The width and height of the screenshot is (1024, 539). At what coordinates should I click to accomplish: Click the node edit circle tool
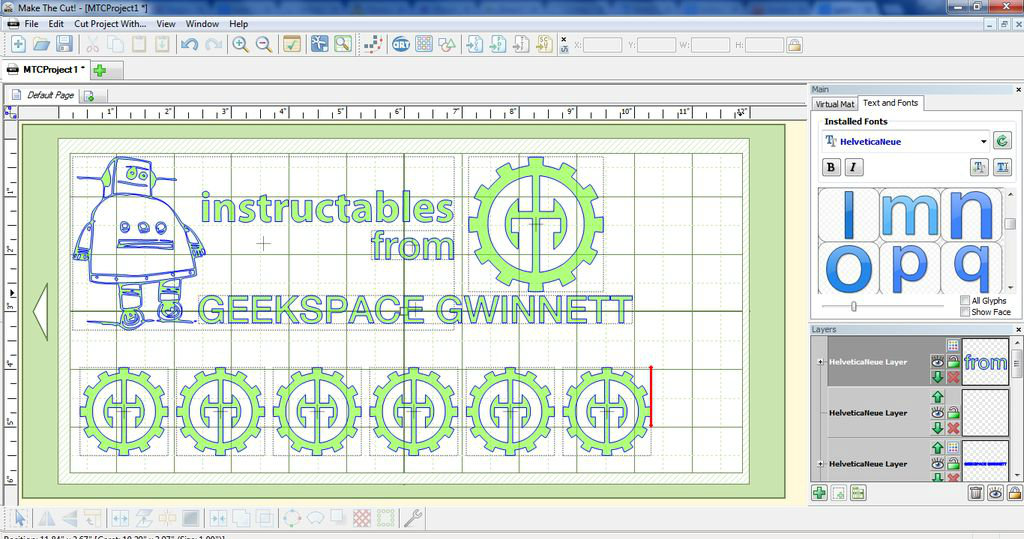pos(292,519)
